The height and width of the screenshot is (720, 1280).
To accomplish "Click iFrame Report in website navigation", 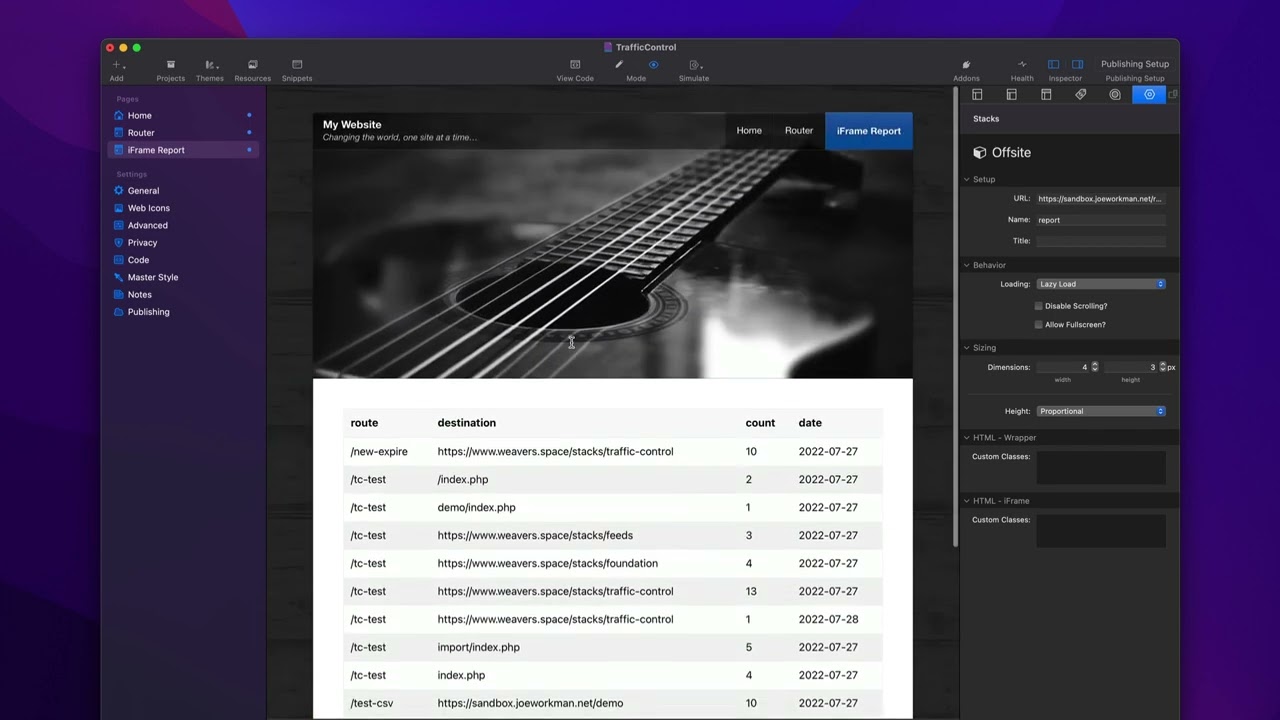I will [x=869, y=131].
